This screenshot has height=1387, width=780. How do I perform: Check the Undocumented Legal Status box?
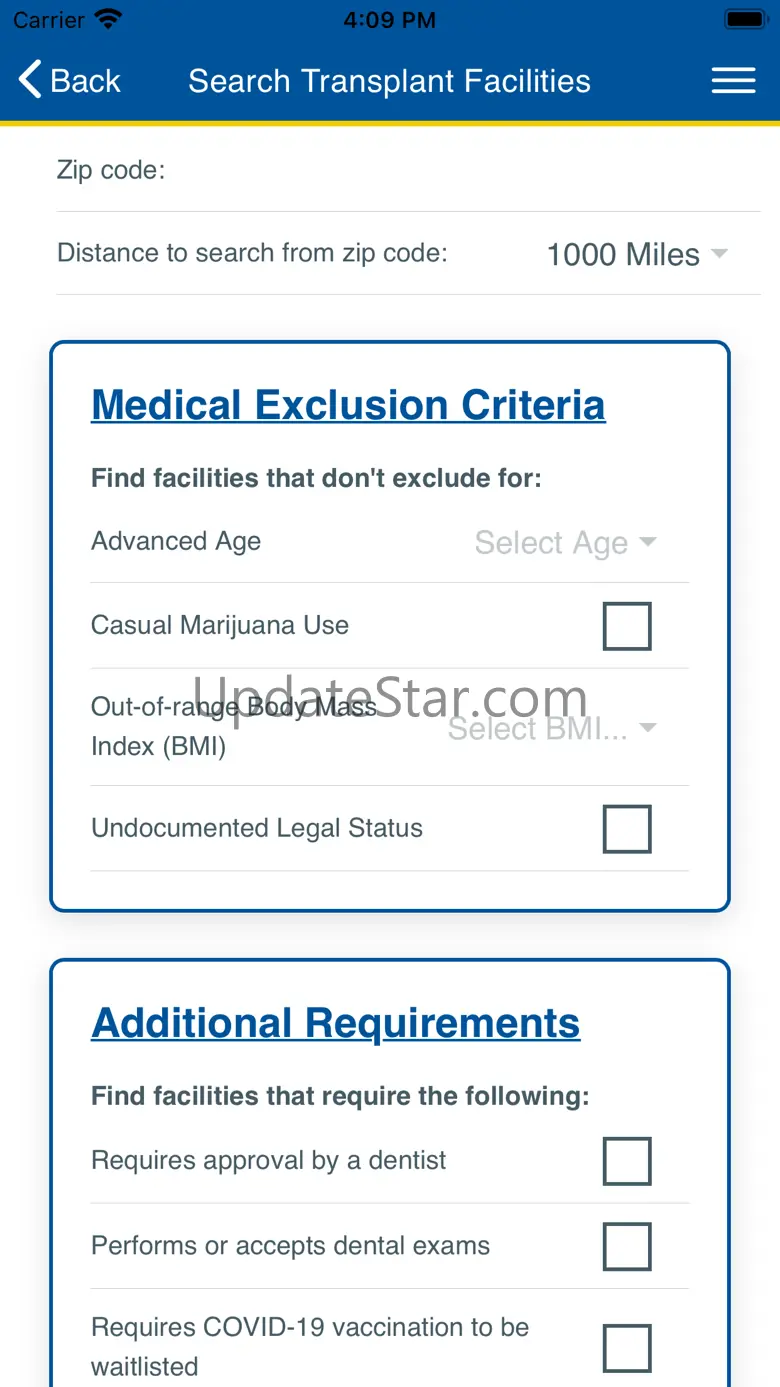click(x=627, y=829)
